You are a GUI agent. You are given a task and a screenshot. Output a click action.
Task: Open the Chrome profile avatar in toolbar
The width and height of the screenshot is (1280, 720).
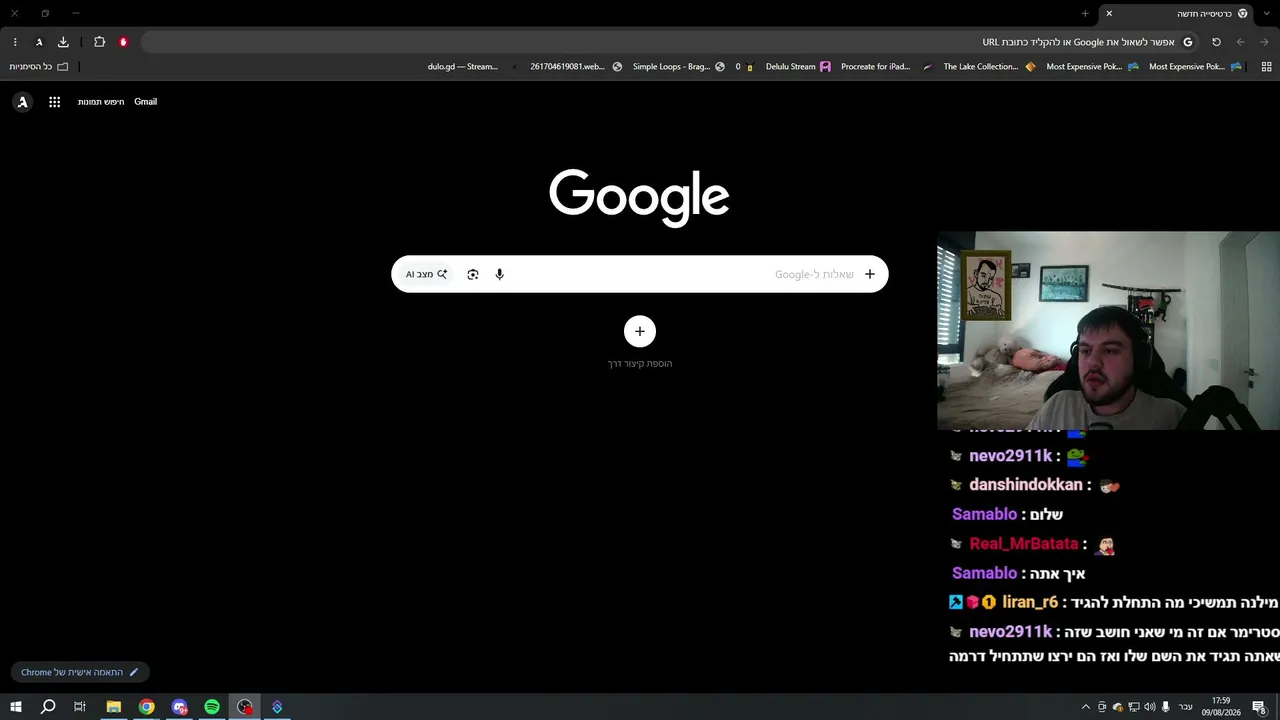tap(39, 42)
